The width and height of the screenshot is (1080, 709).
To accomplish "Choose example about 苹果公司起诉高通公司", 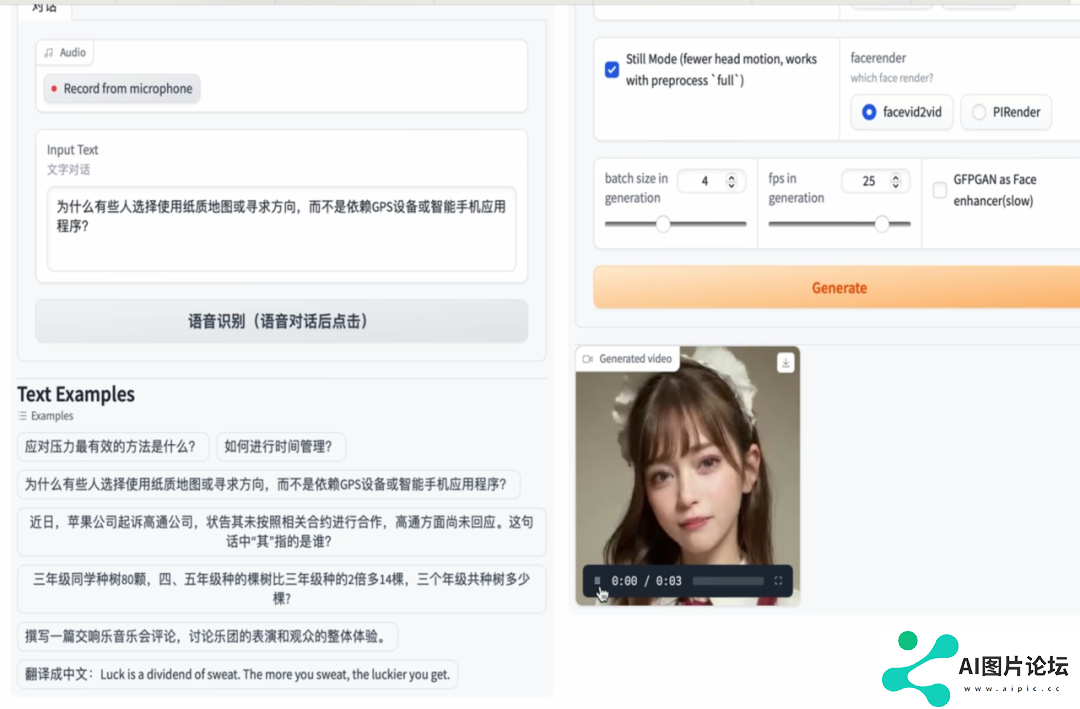I will coord(282,531).
